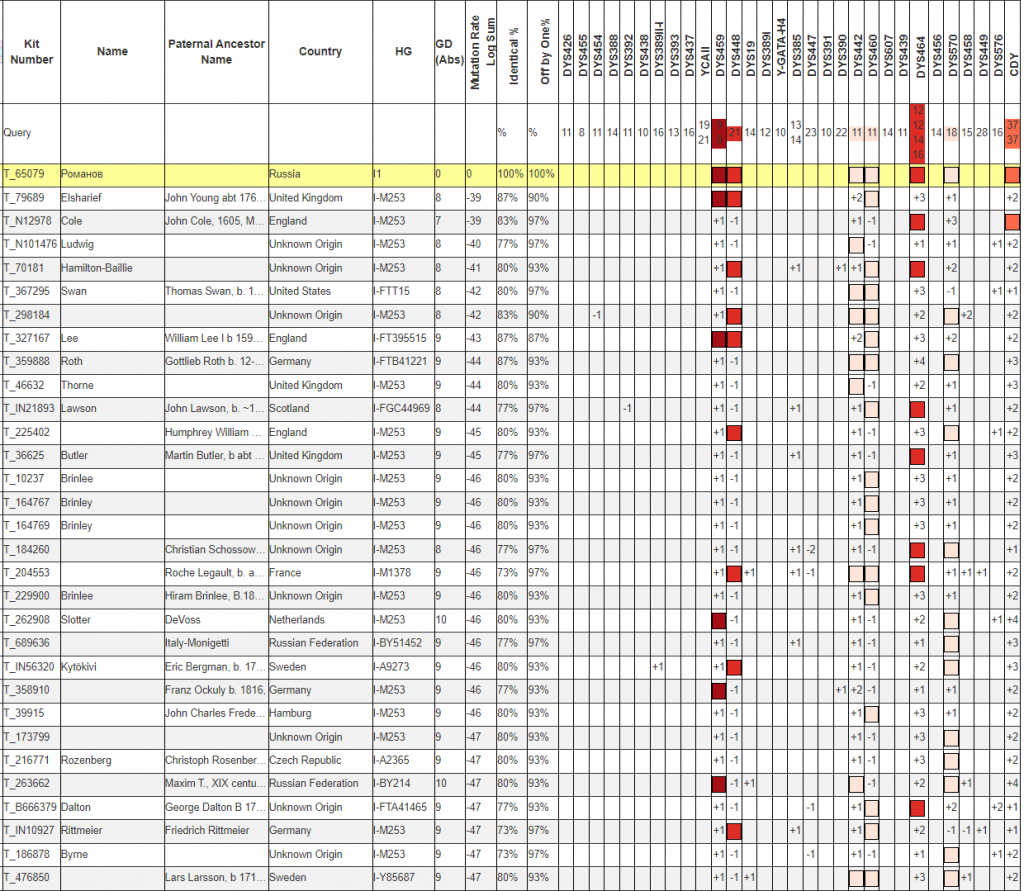Click the name Романов
Screen dimensions: 1024x891
(85, 175)
